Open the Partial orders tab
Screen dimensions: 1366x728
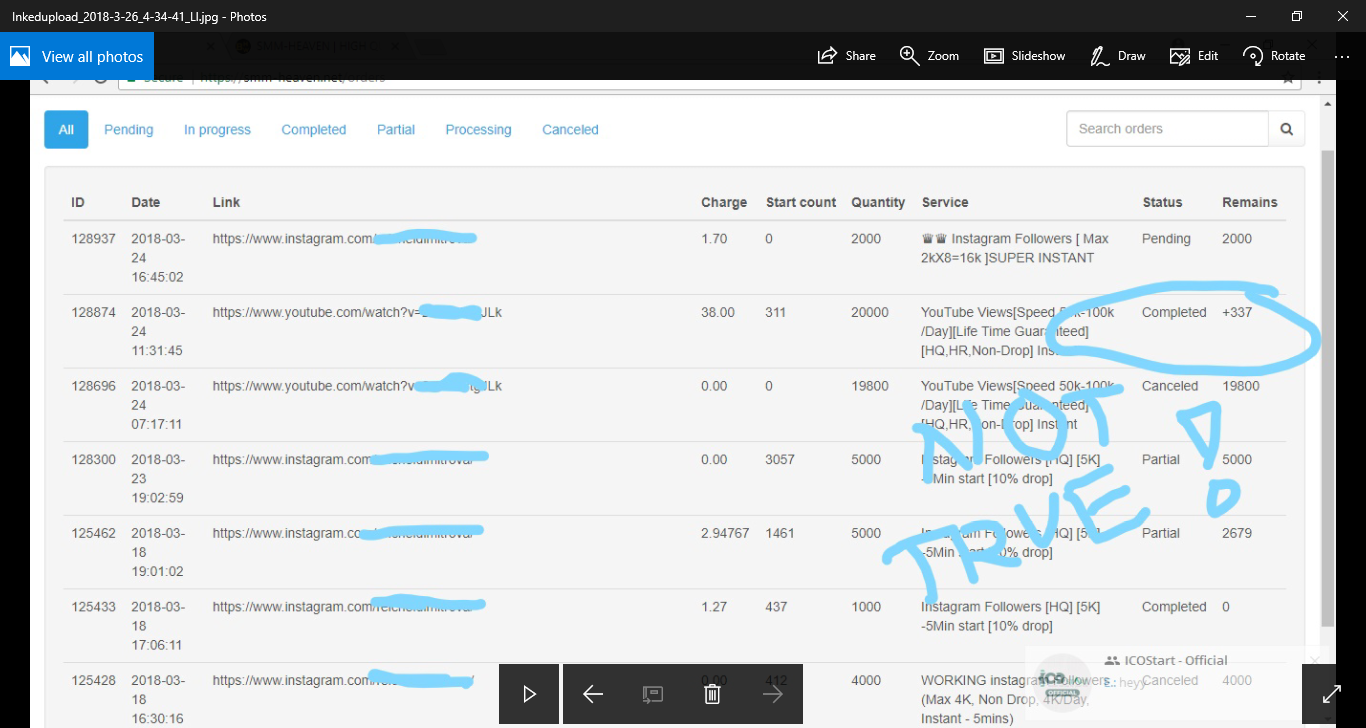(x=396, y=130)
